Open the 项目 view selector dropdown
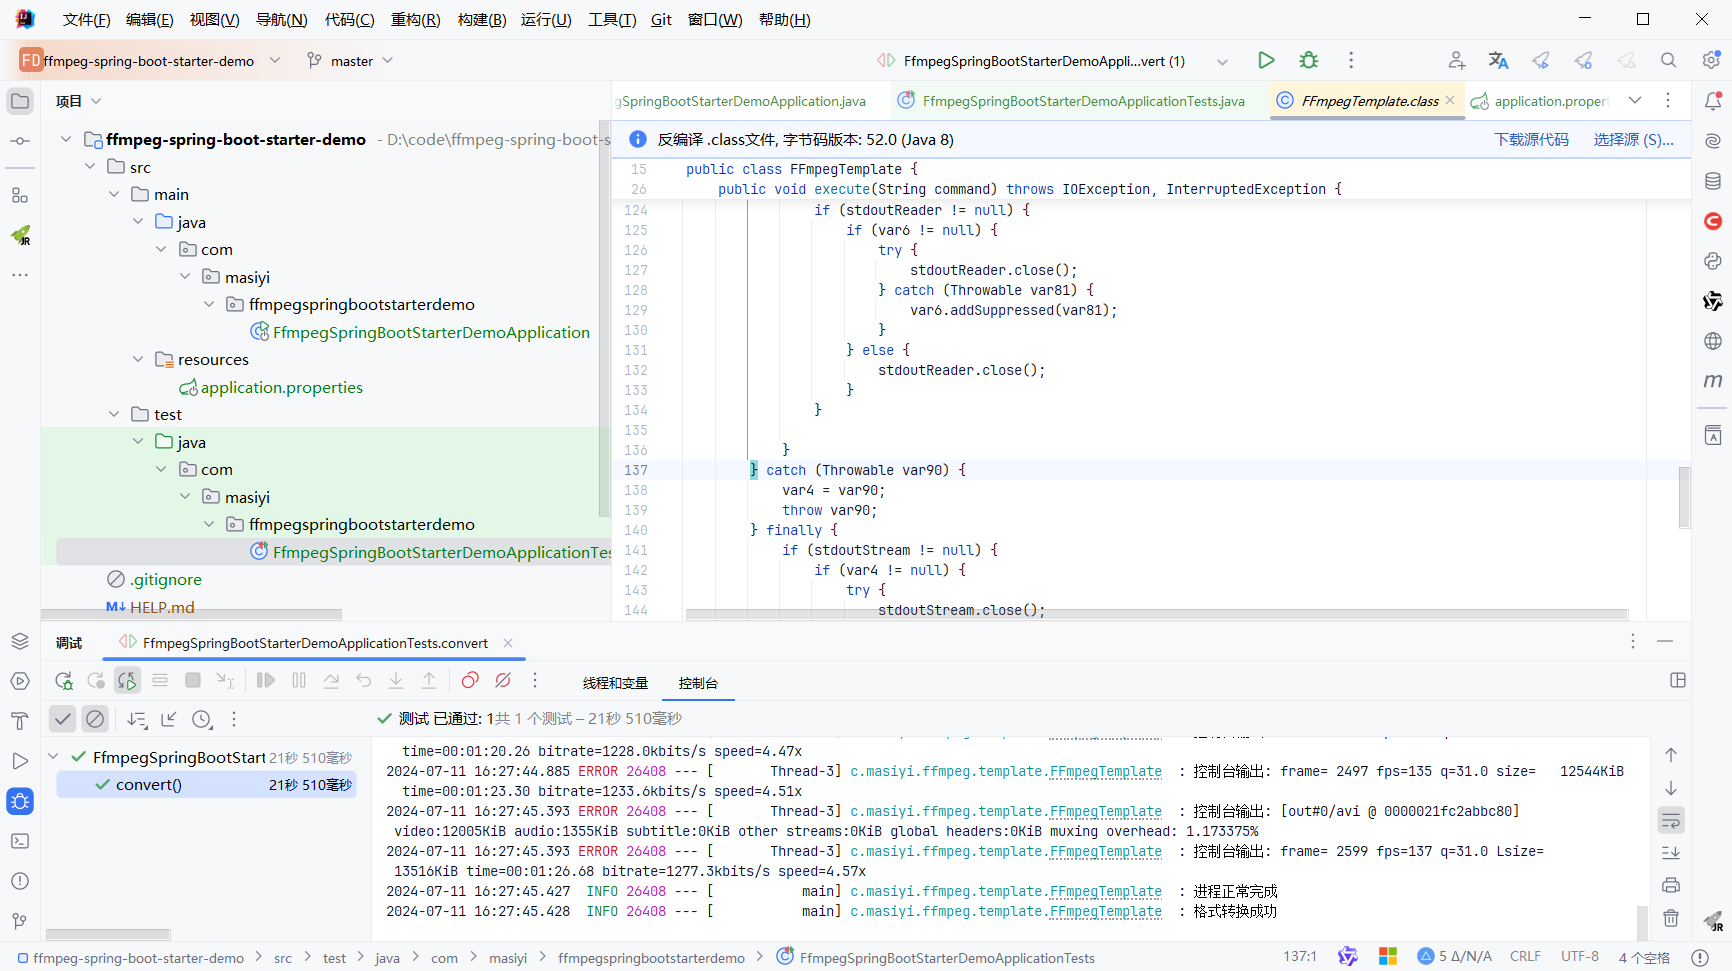 click(x=79, y=101)
